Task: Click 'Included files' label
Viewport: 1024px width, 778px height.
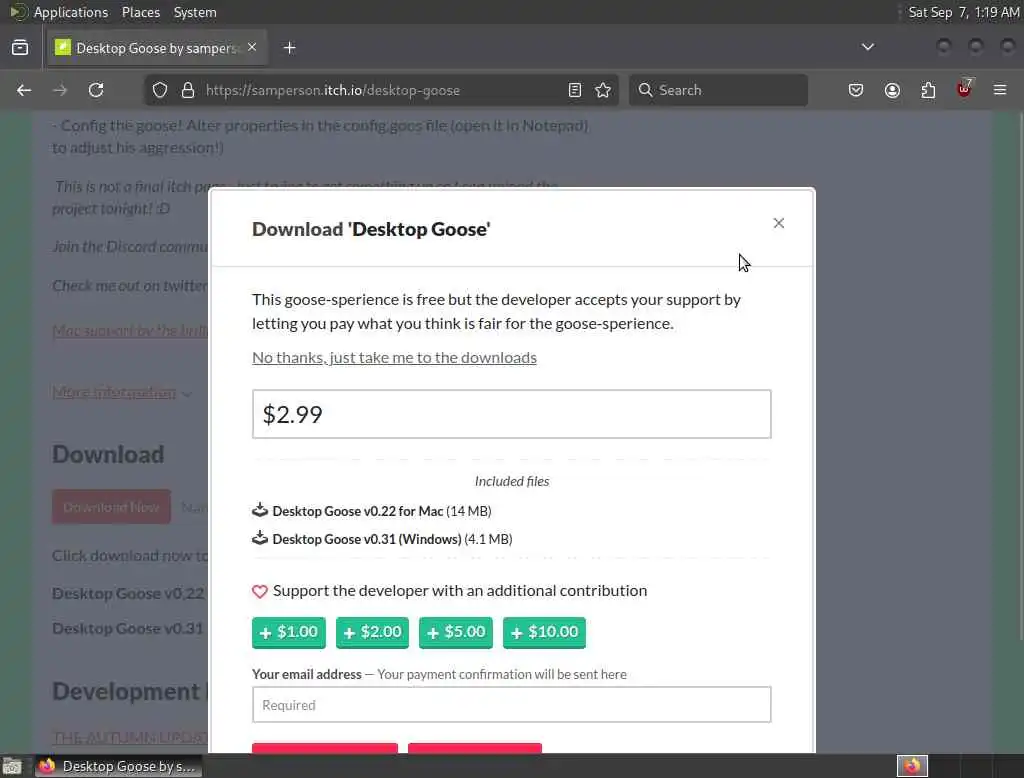Action: click(512, 481)
